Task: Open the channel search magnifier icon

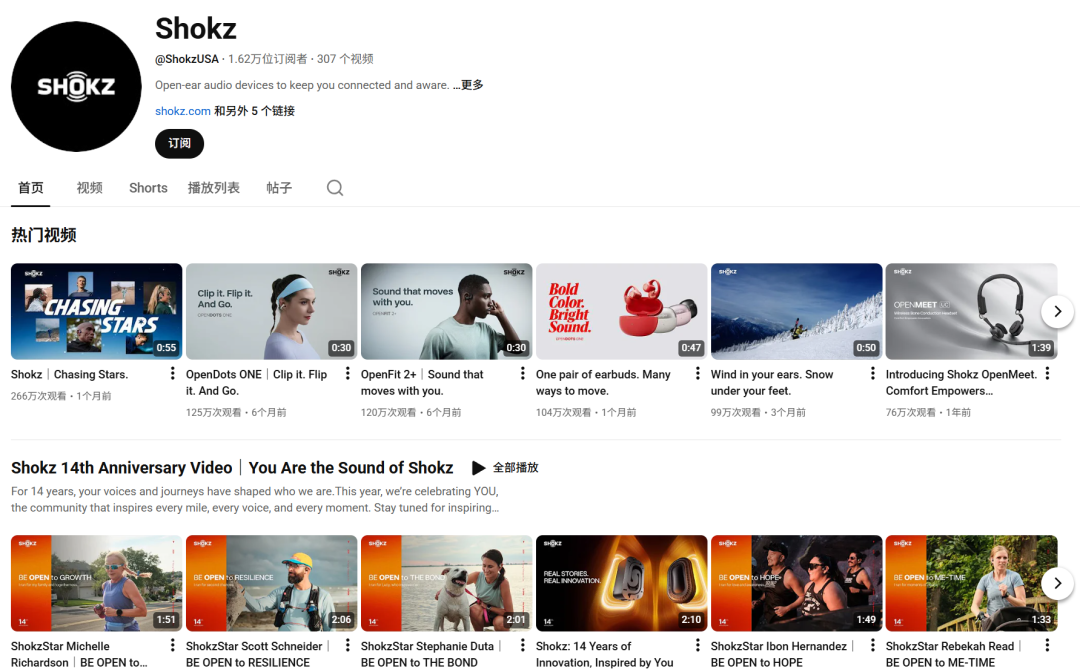Action: click(x=335, y=188)
